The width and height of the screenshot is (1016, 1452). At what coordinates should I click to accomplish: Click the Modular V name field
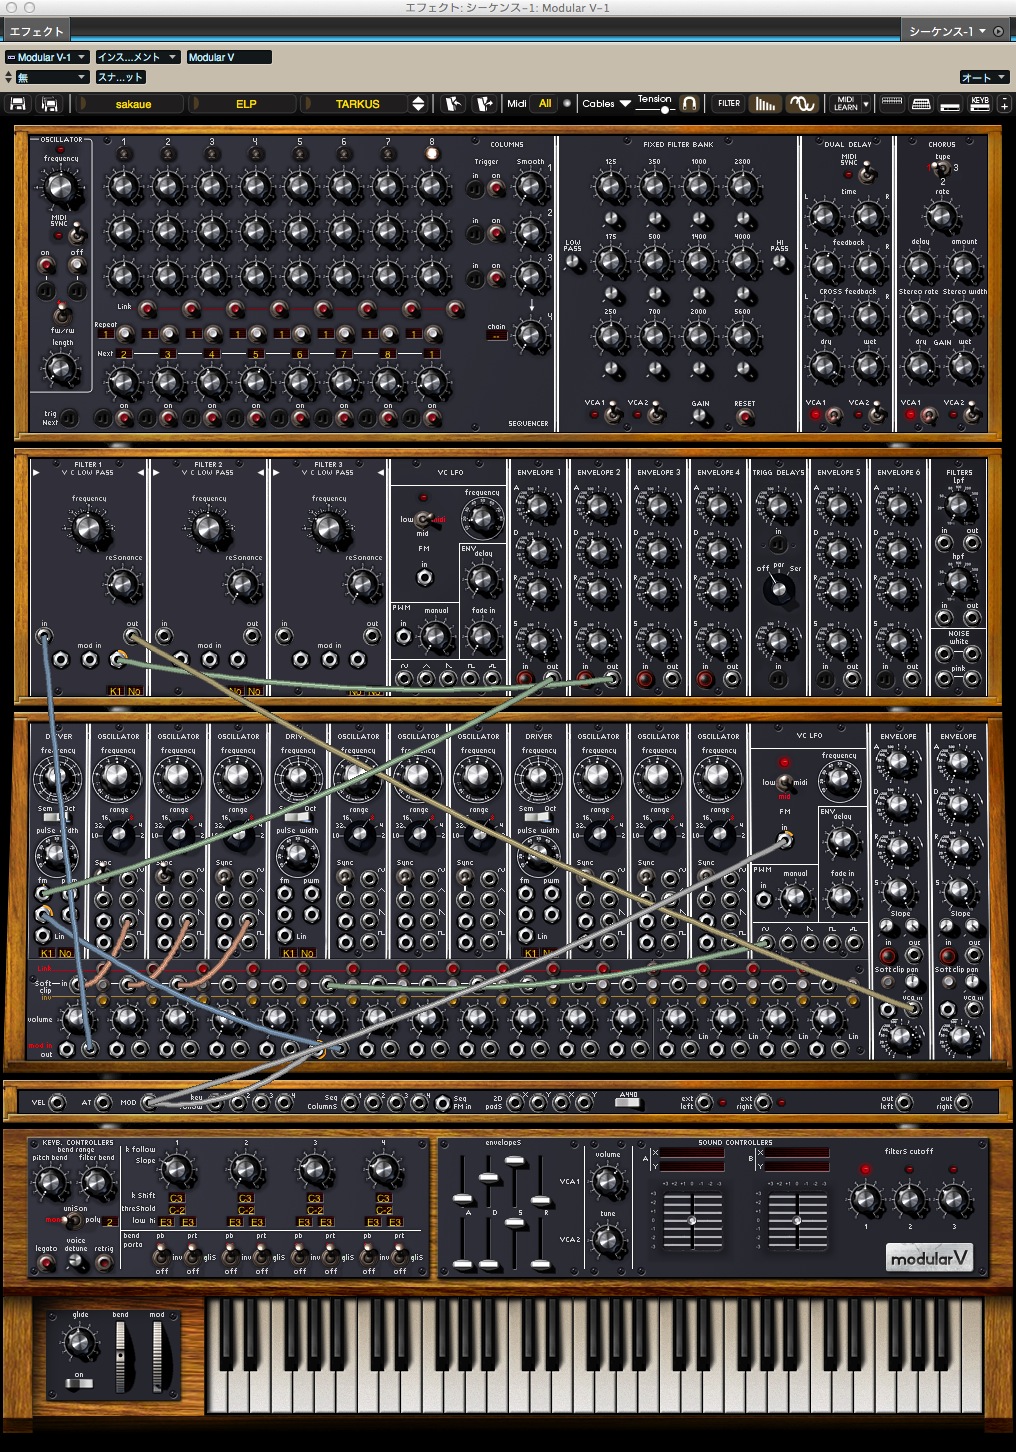(229, 57)
